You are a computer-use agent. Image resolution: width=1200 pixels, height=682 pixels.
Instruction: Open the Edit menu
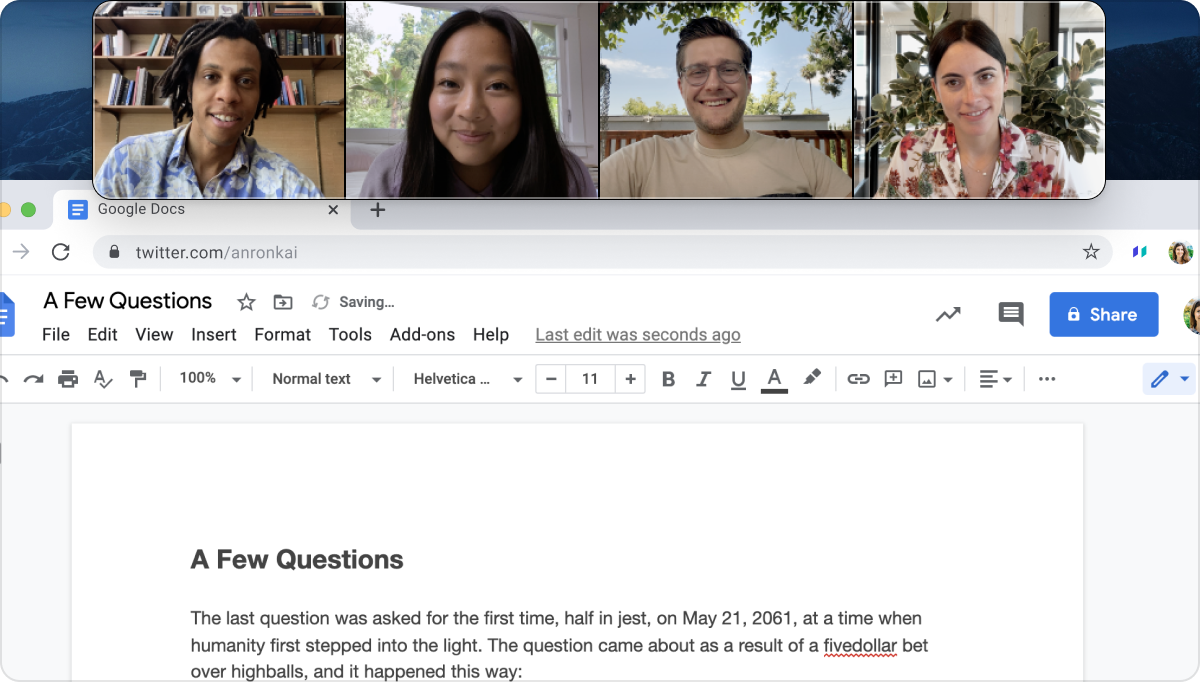pos(103,335)
